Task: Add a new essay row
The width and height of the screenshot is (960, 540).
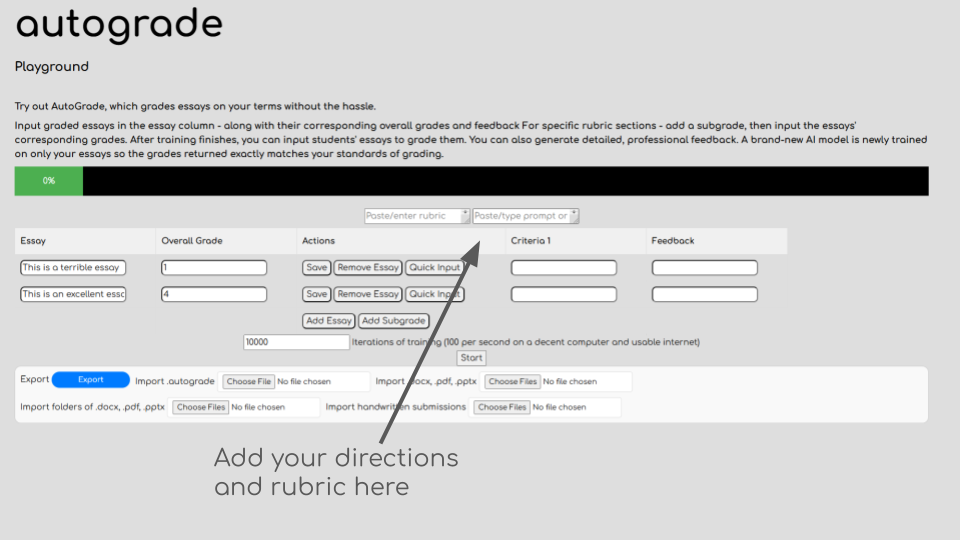Action: (329, 321)
